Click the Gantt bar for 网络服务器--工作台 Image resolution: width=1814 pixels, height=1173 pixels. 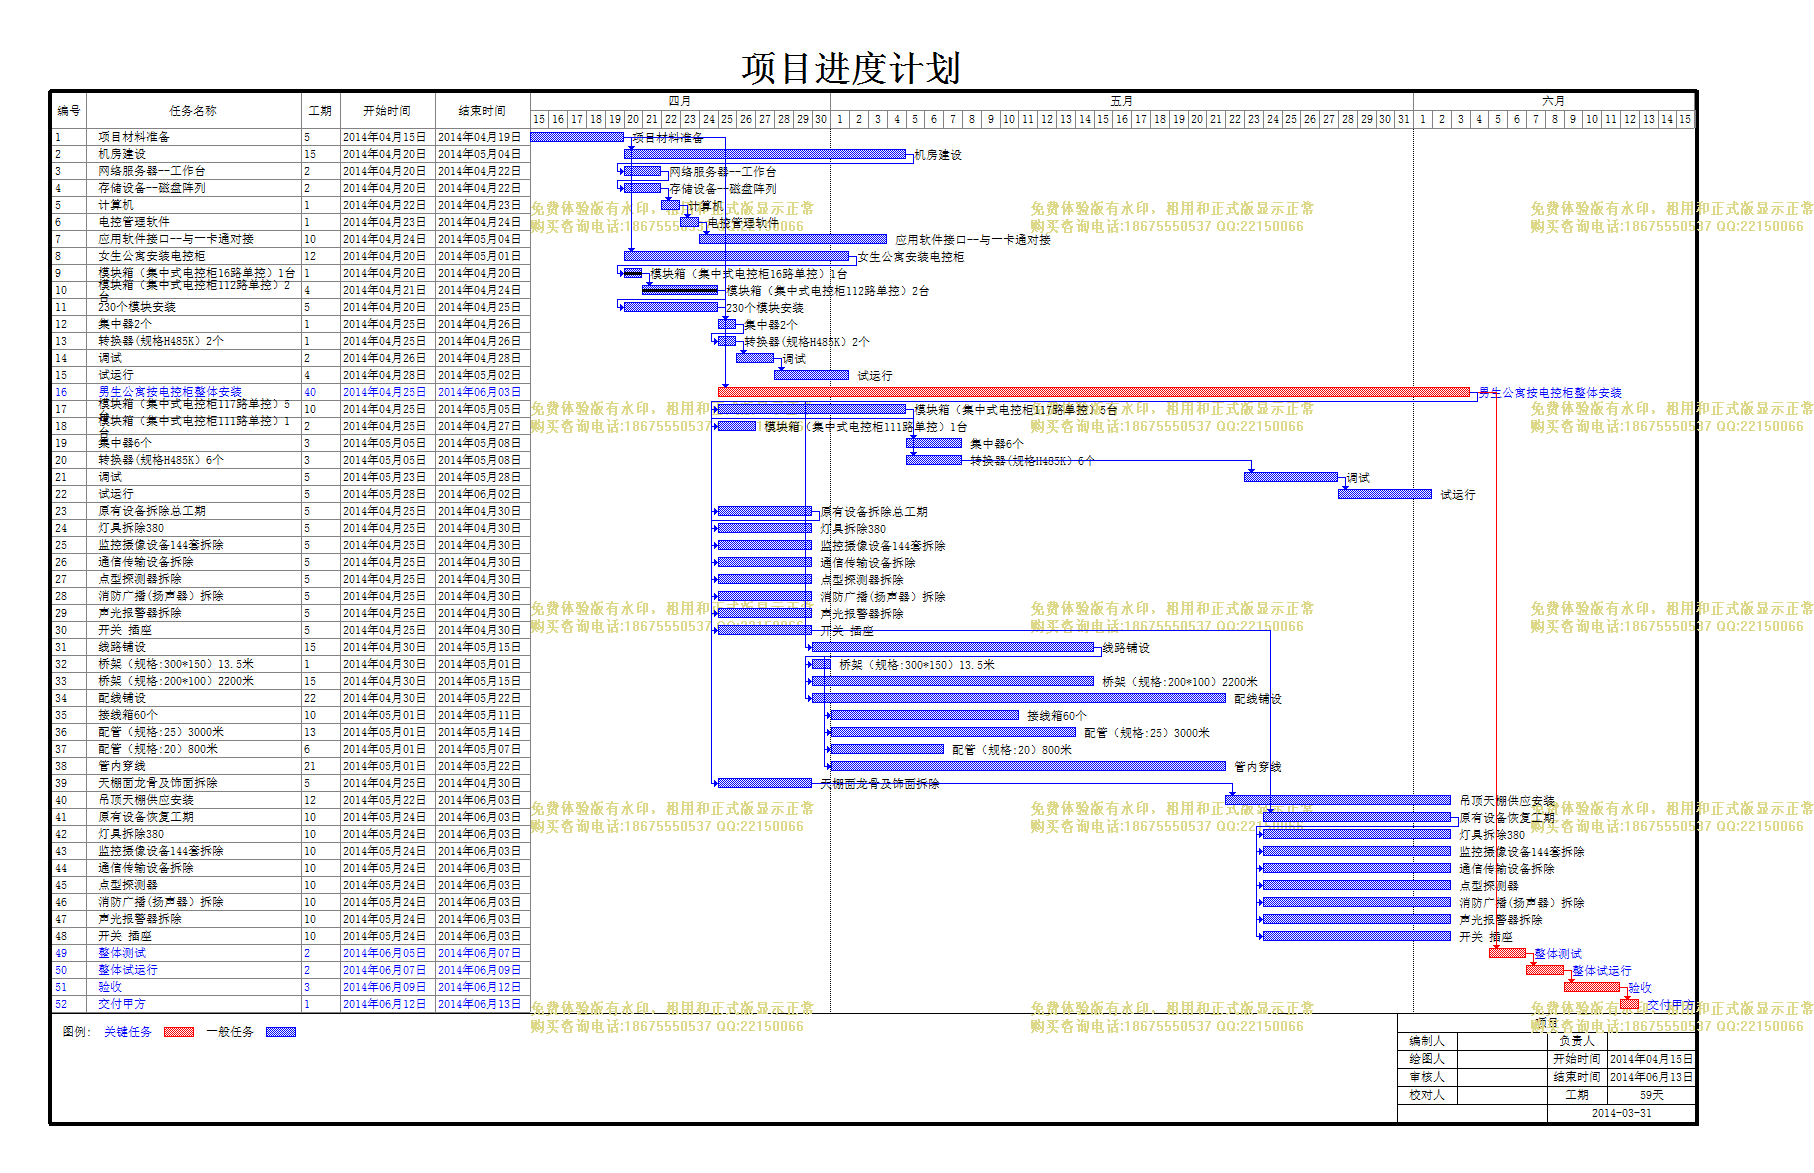(x=642, y=171)
